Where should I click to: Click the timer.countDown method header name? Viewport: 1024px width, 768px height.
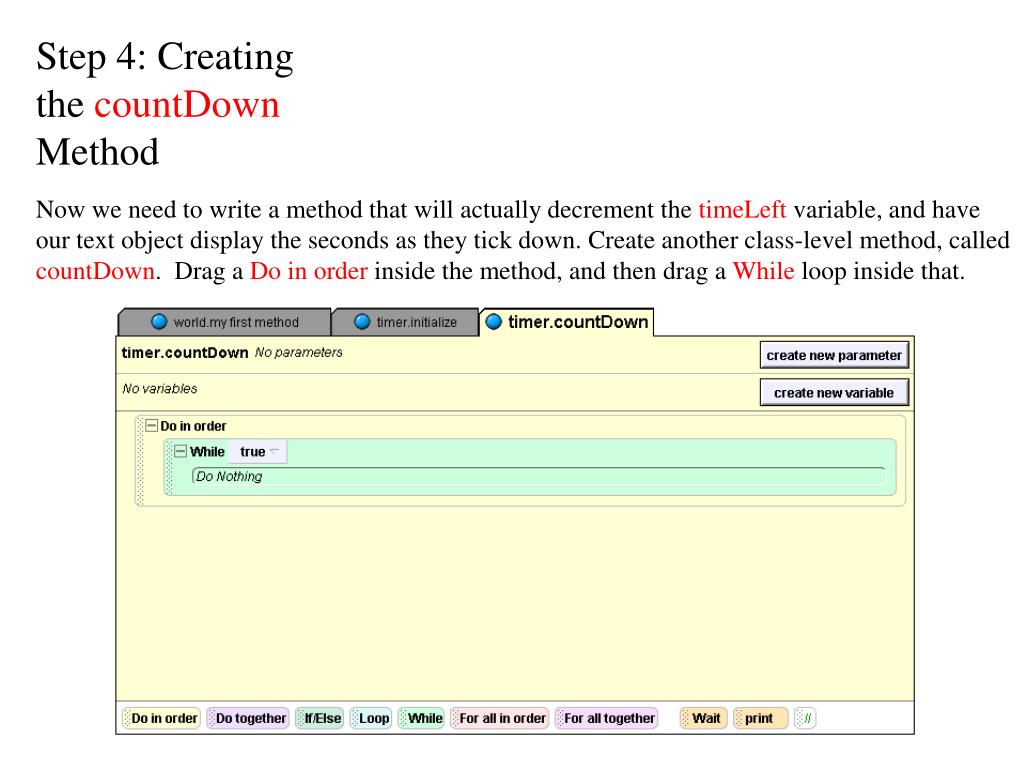tap(185, 353)
